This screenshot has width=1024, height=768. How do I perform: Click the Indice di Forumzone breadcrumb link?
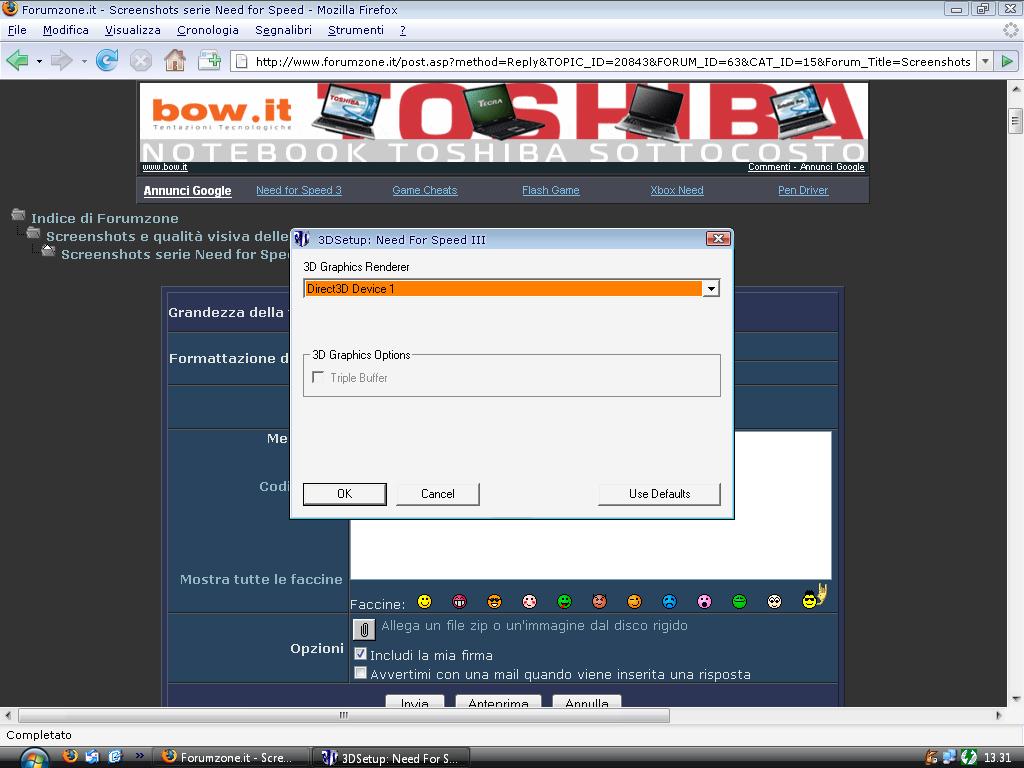click(x=104, y=218)
